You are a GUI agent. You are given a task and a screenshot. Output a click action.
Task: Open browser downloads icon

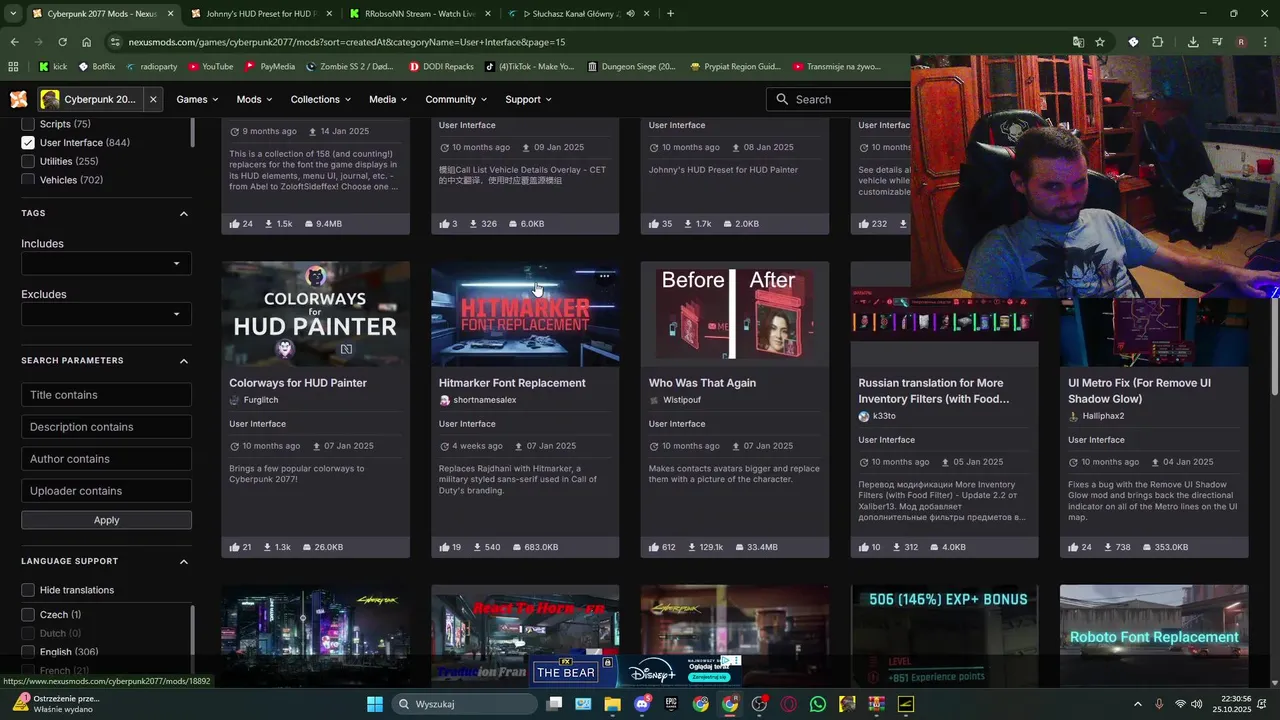1193,42
